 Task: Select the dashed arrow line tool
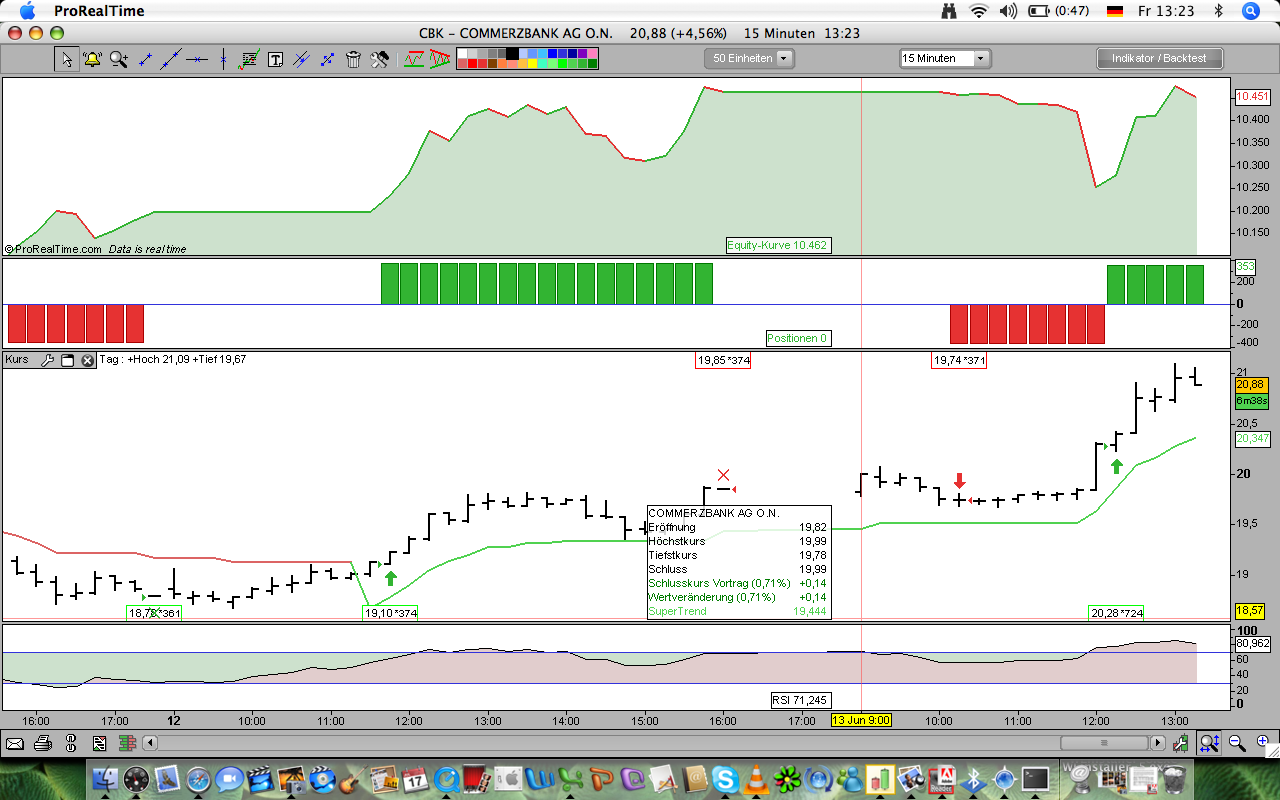[327, 59]
